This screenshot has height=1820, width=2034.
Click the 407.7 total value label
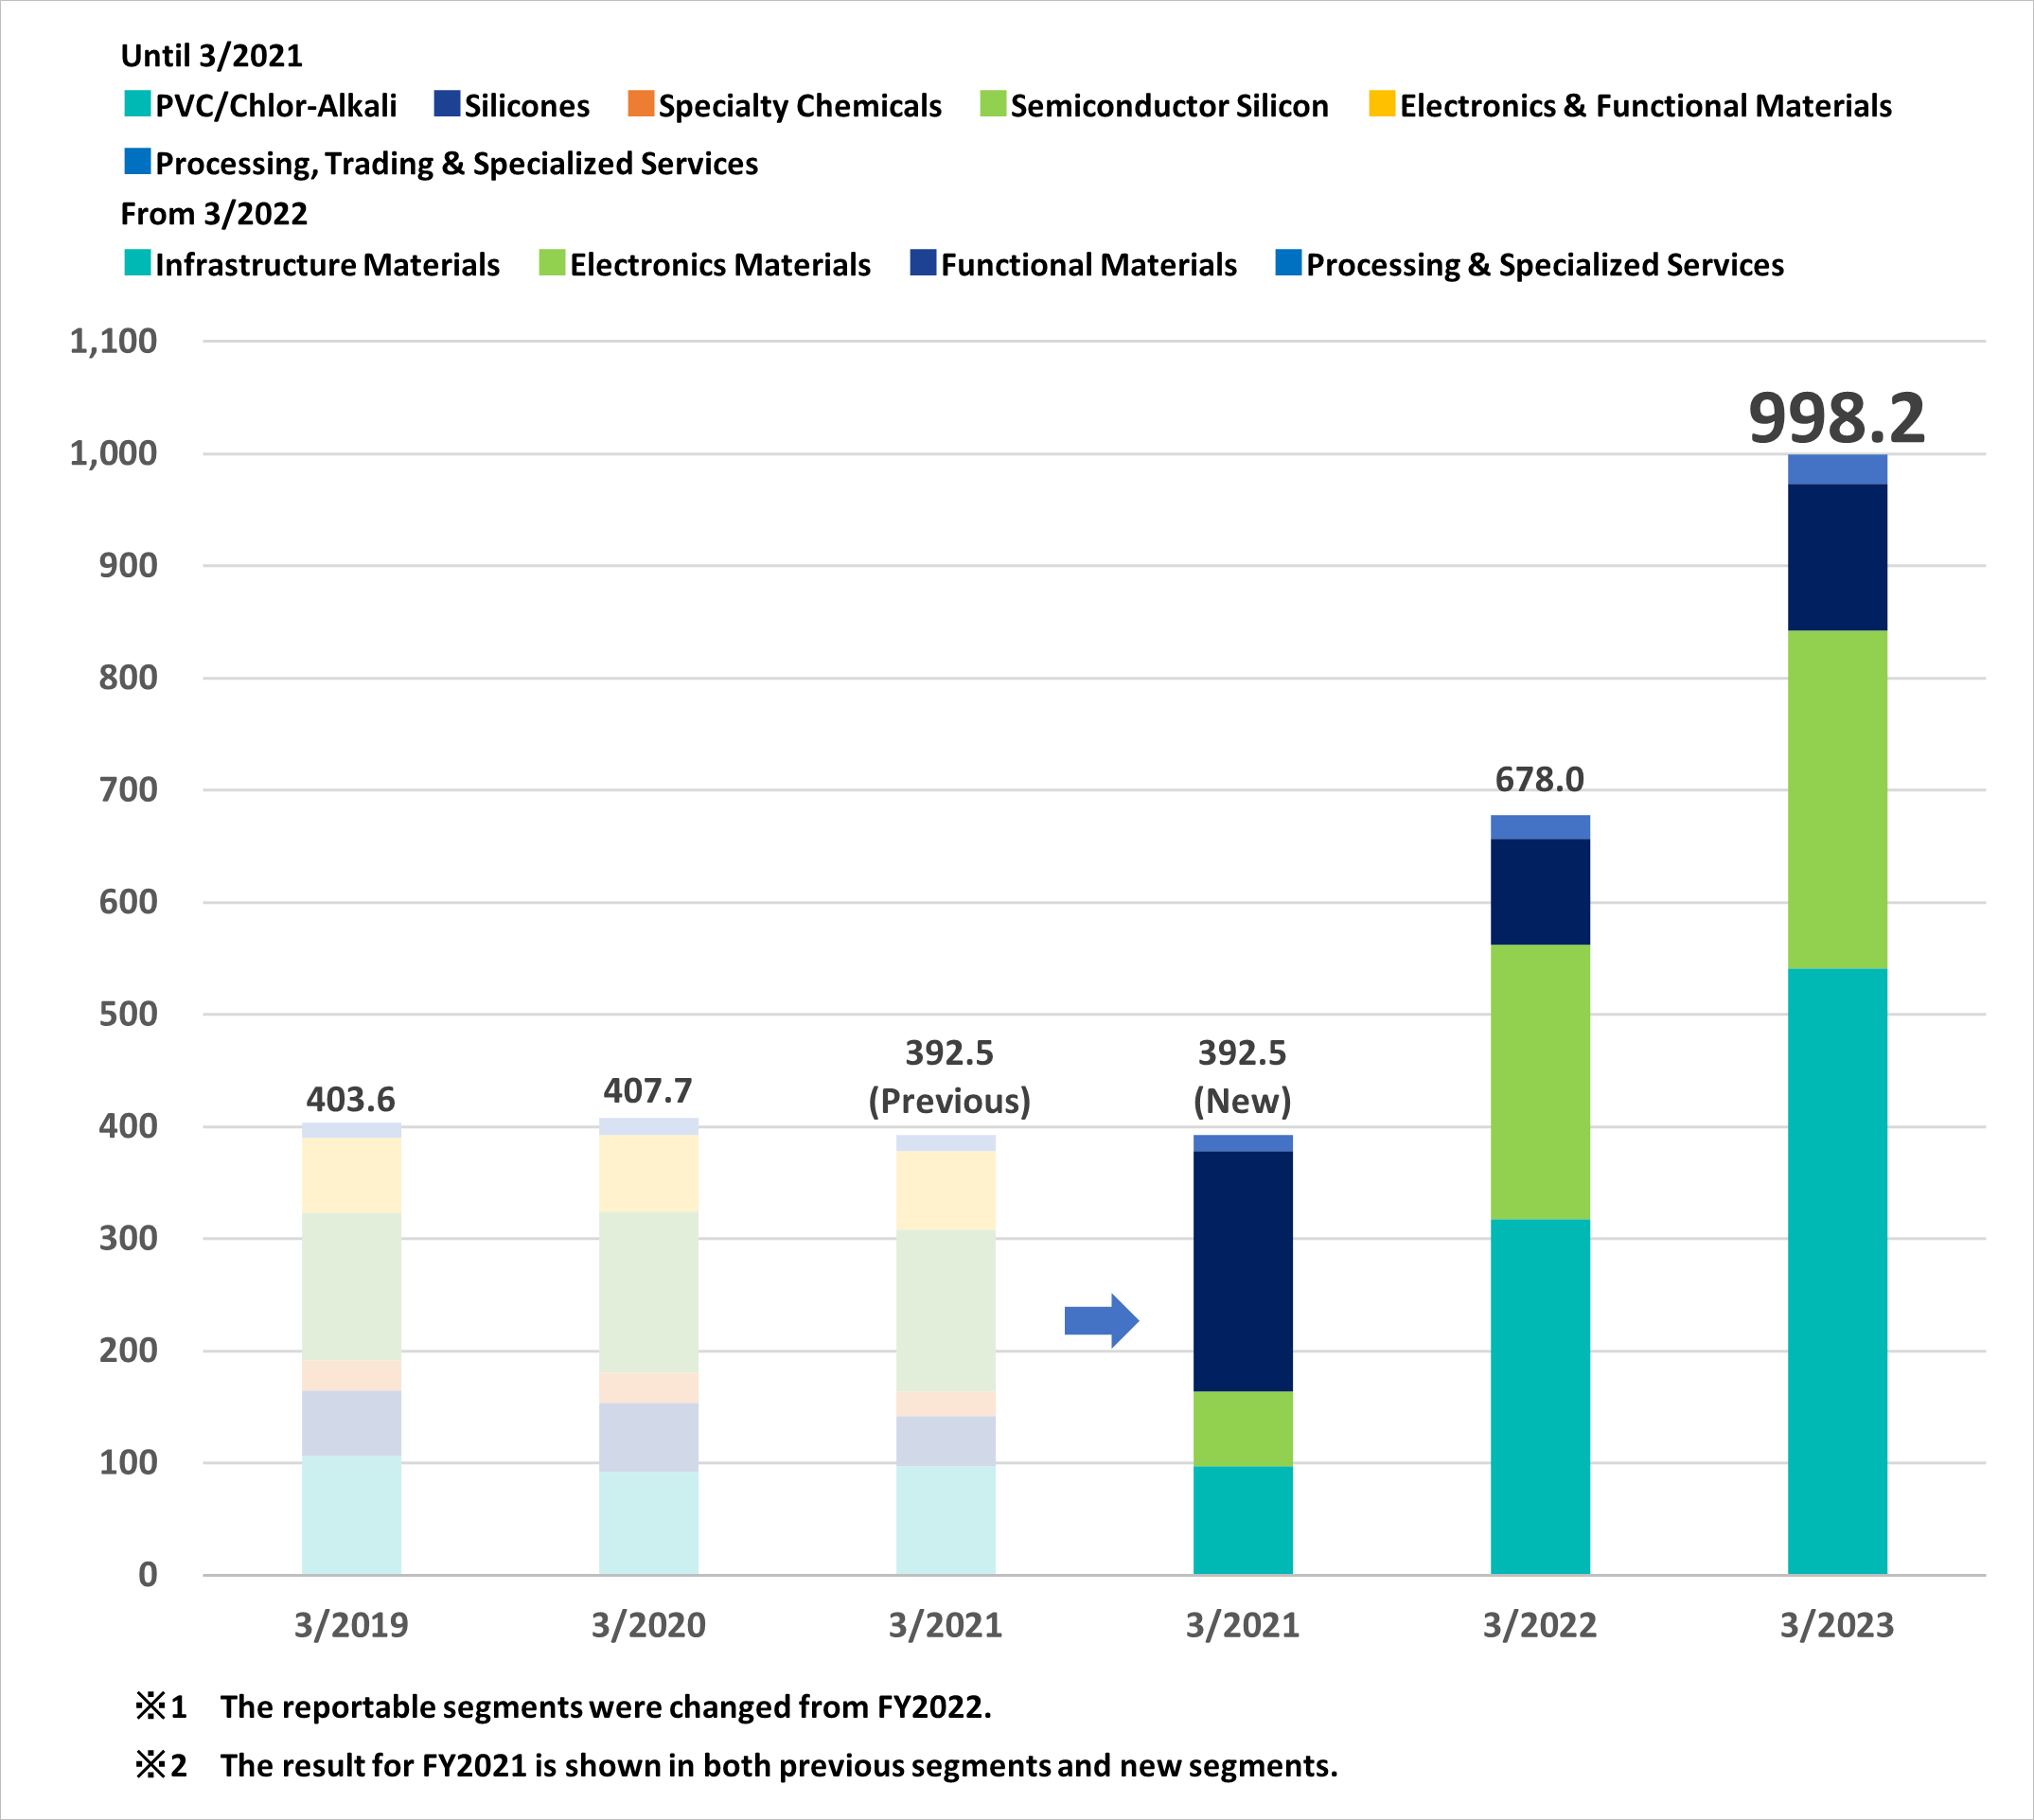pos(648,1090)
